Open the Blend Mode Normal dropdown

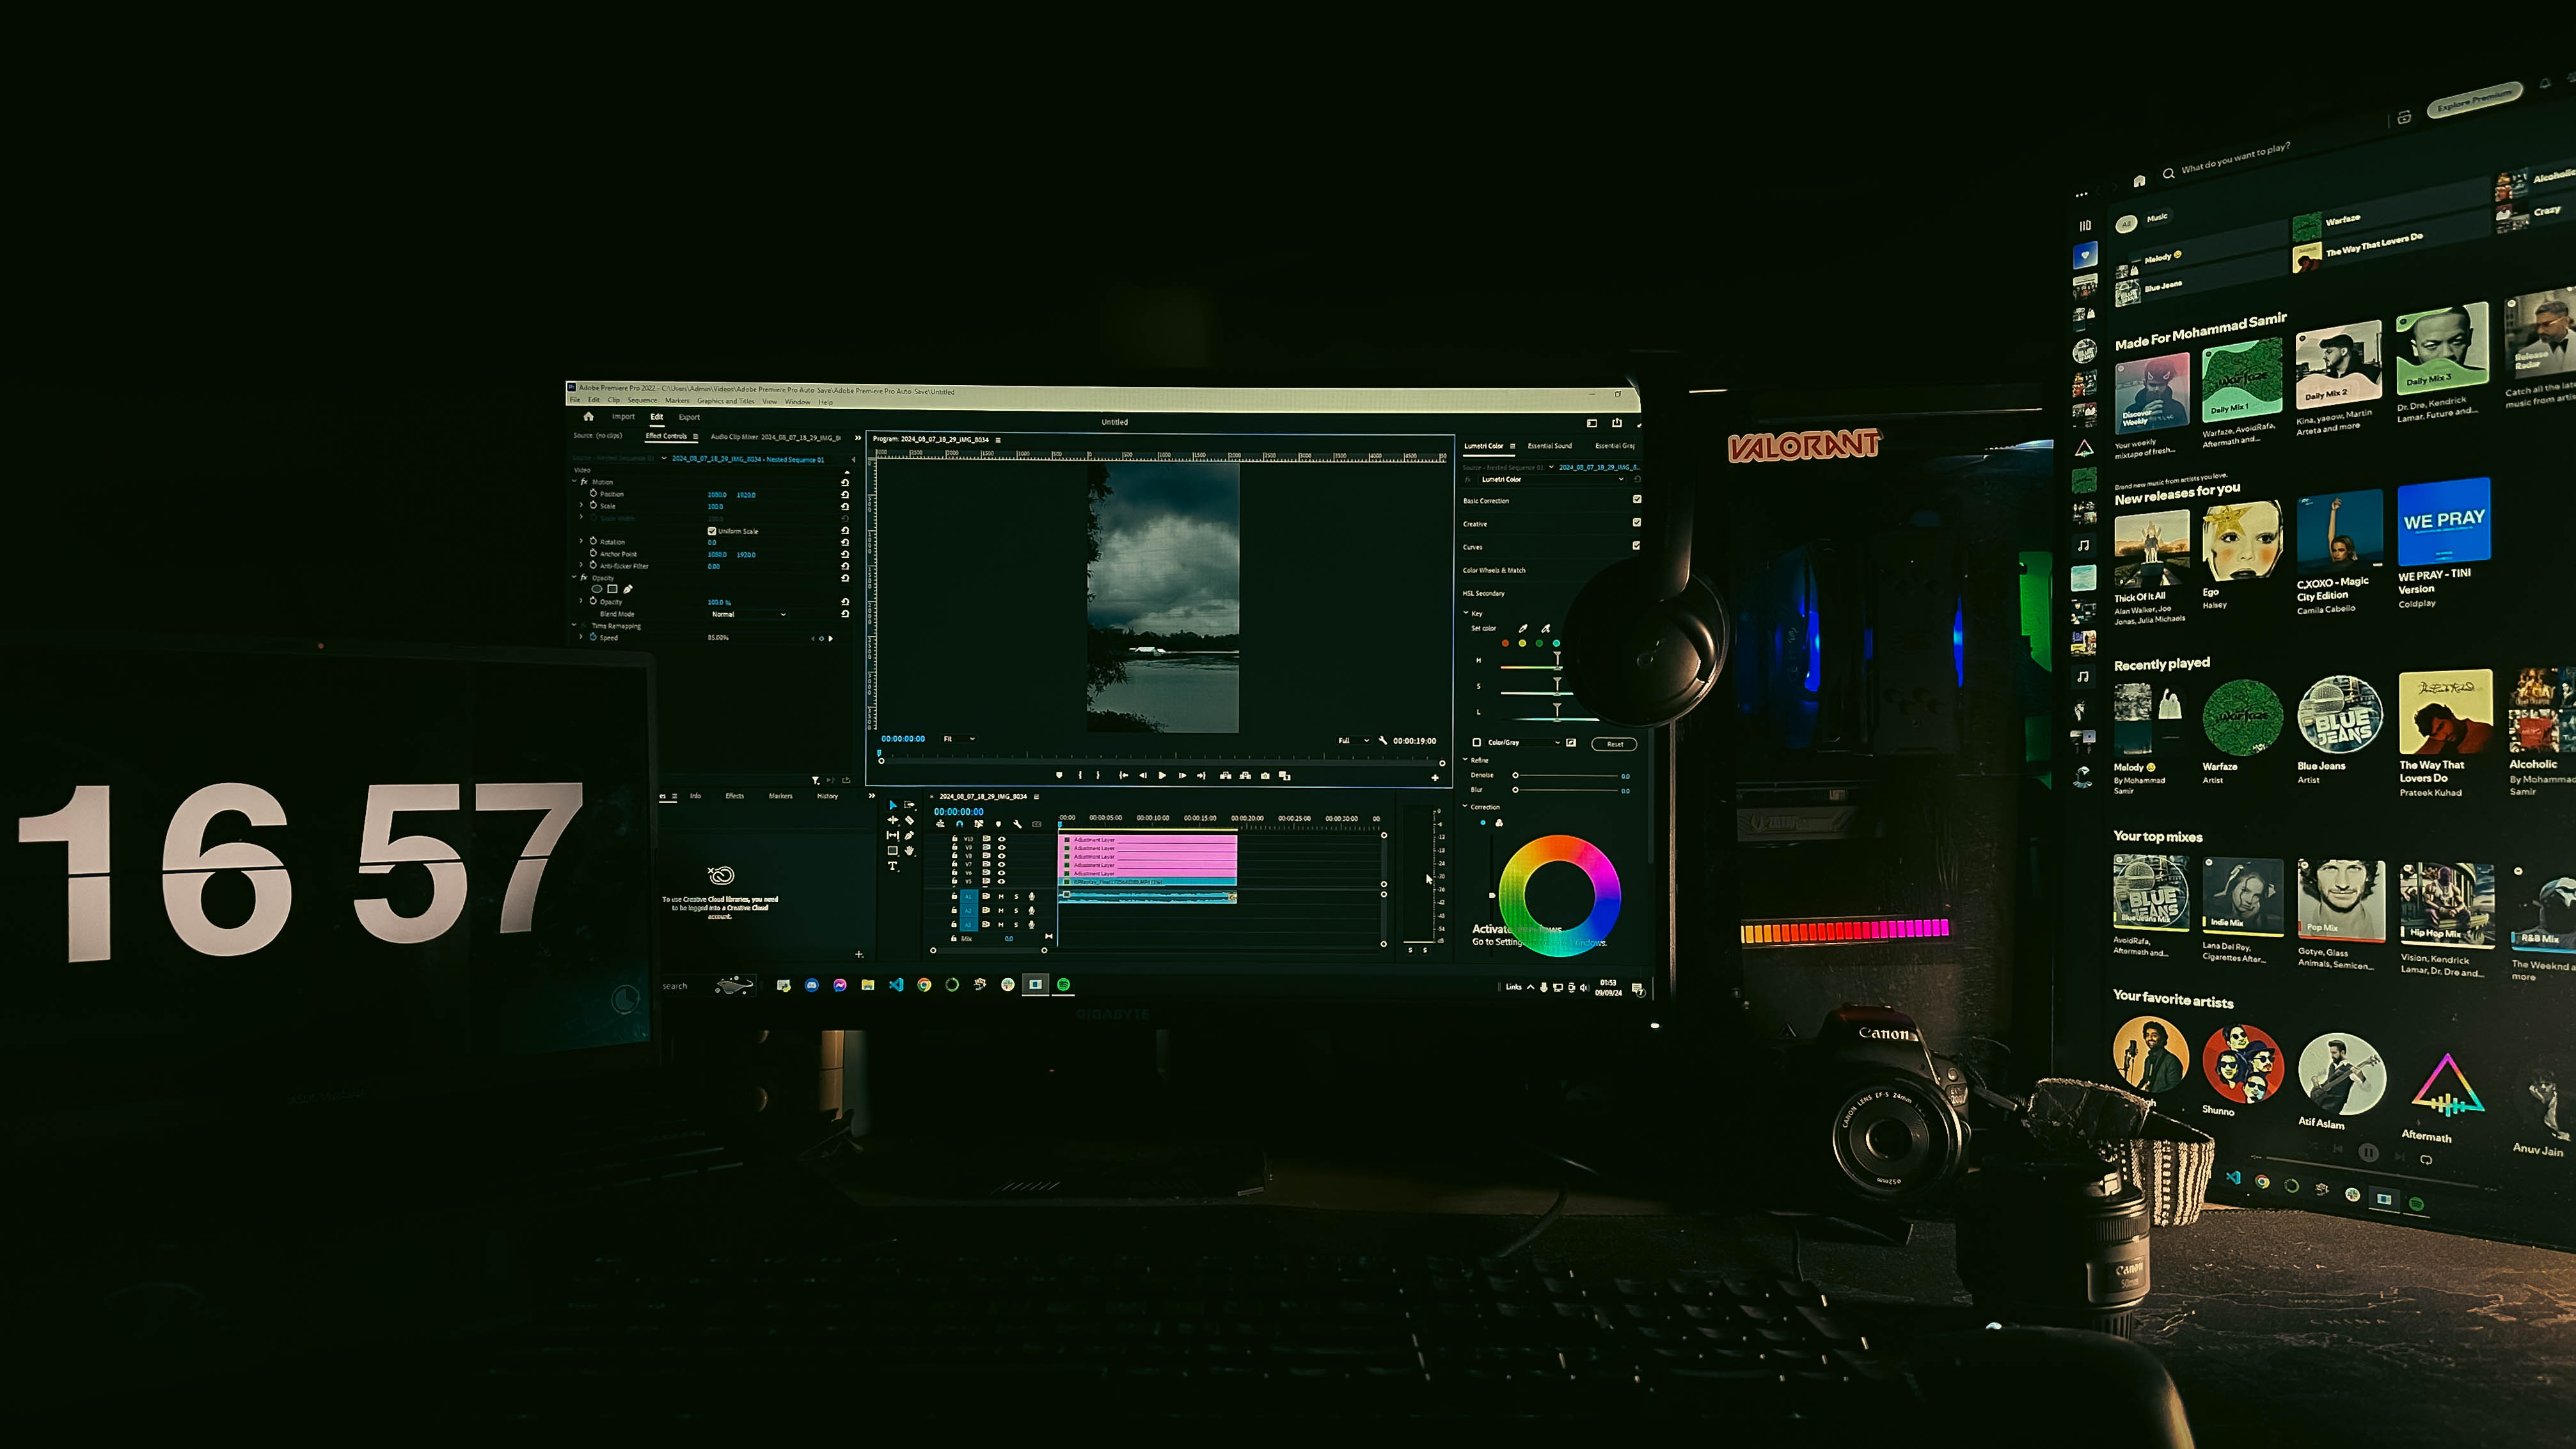pyautogui.click(x=748, y=614)
